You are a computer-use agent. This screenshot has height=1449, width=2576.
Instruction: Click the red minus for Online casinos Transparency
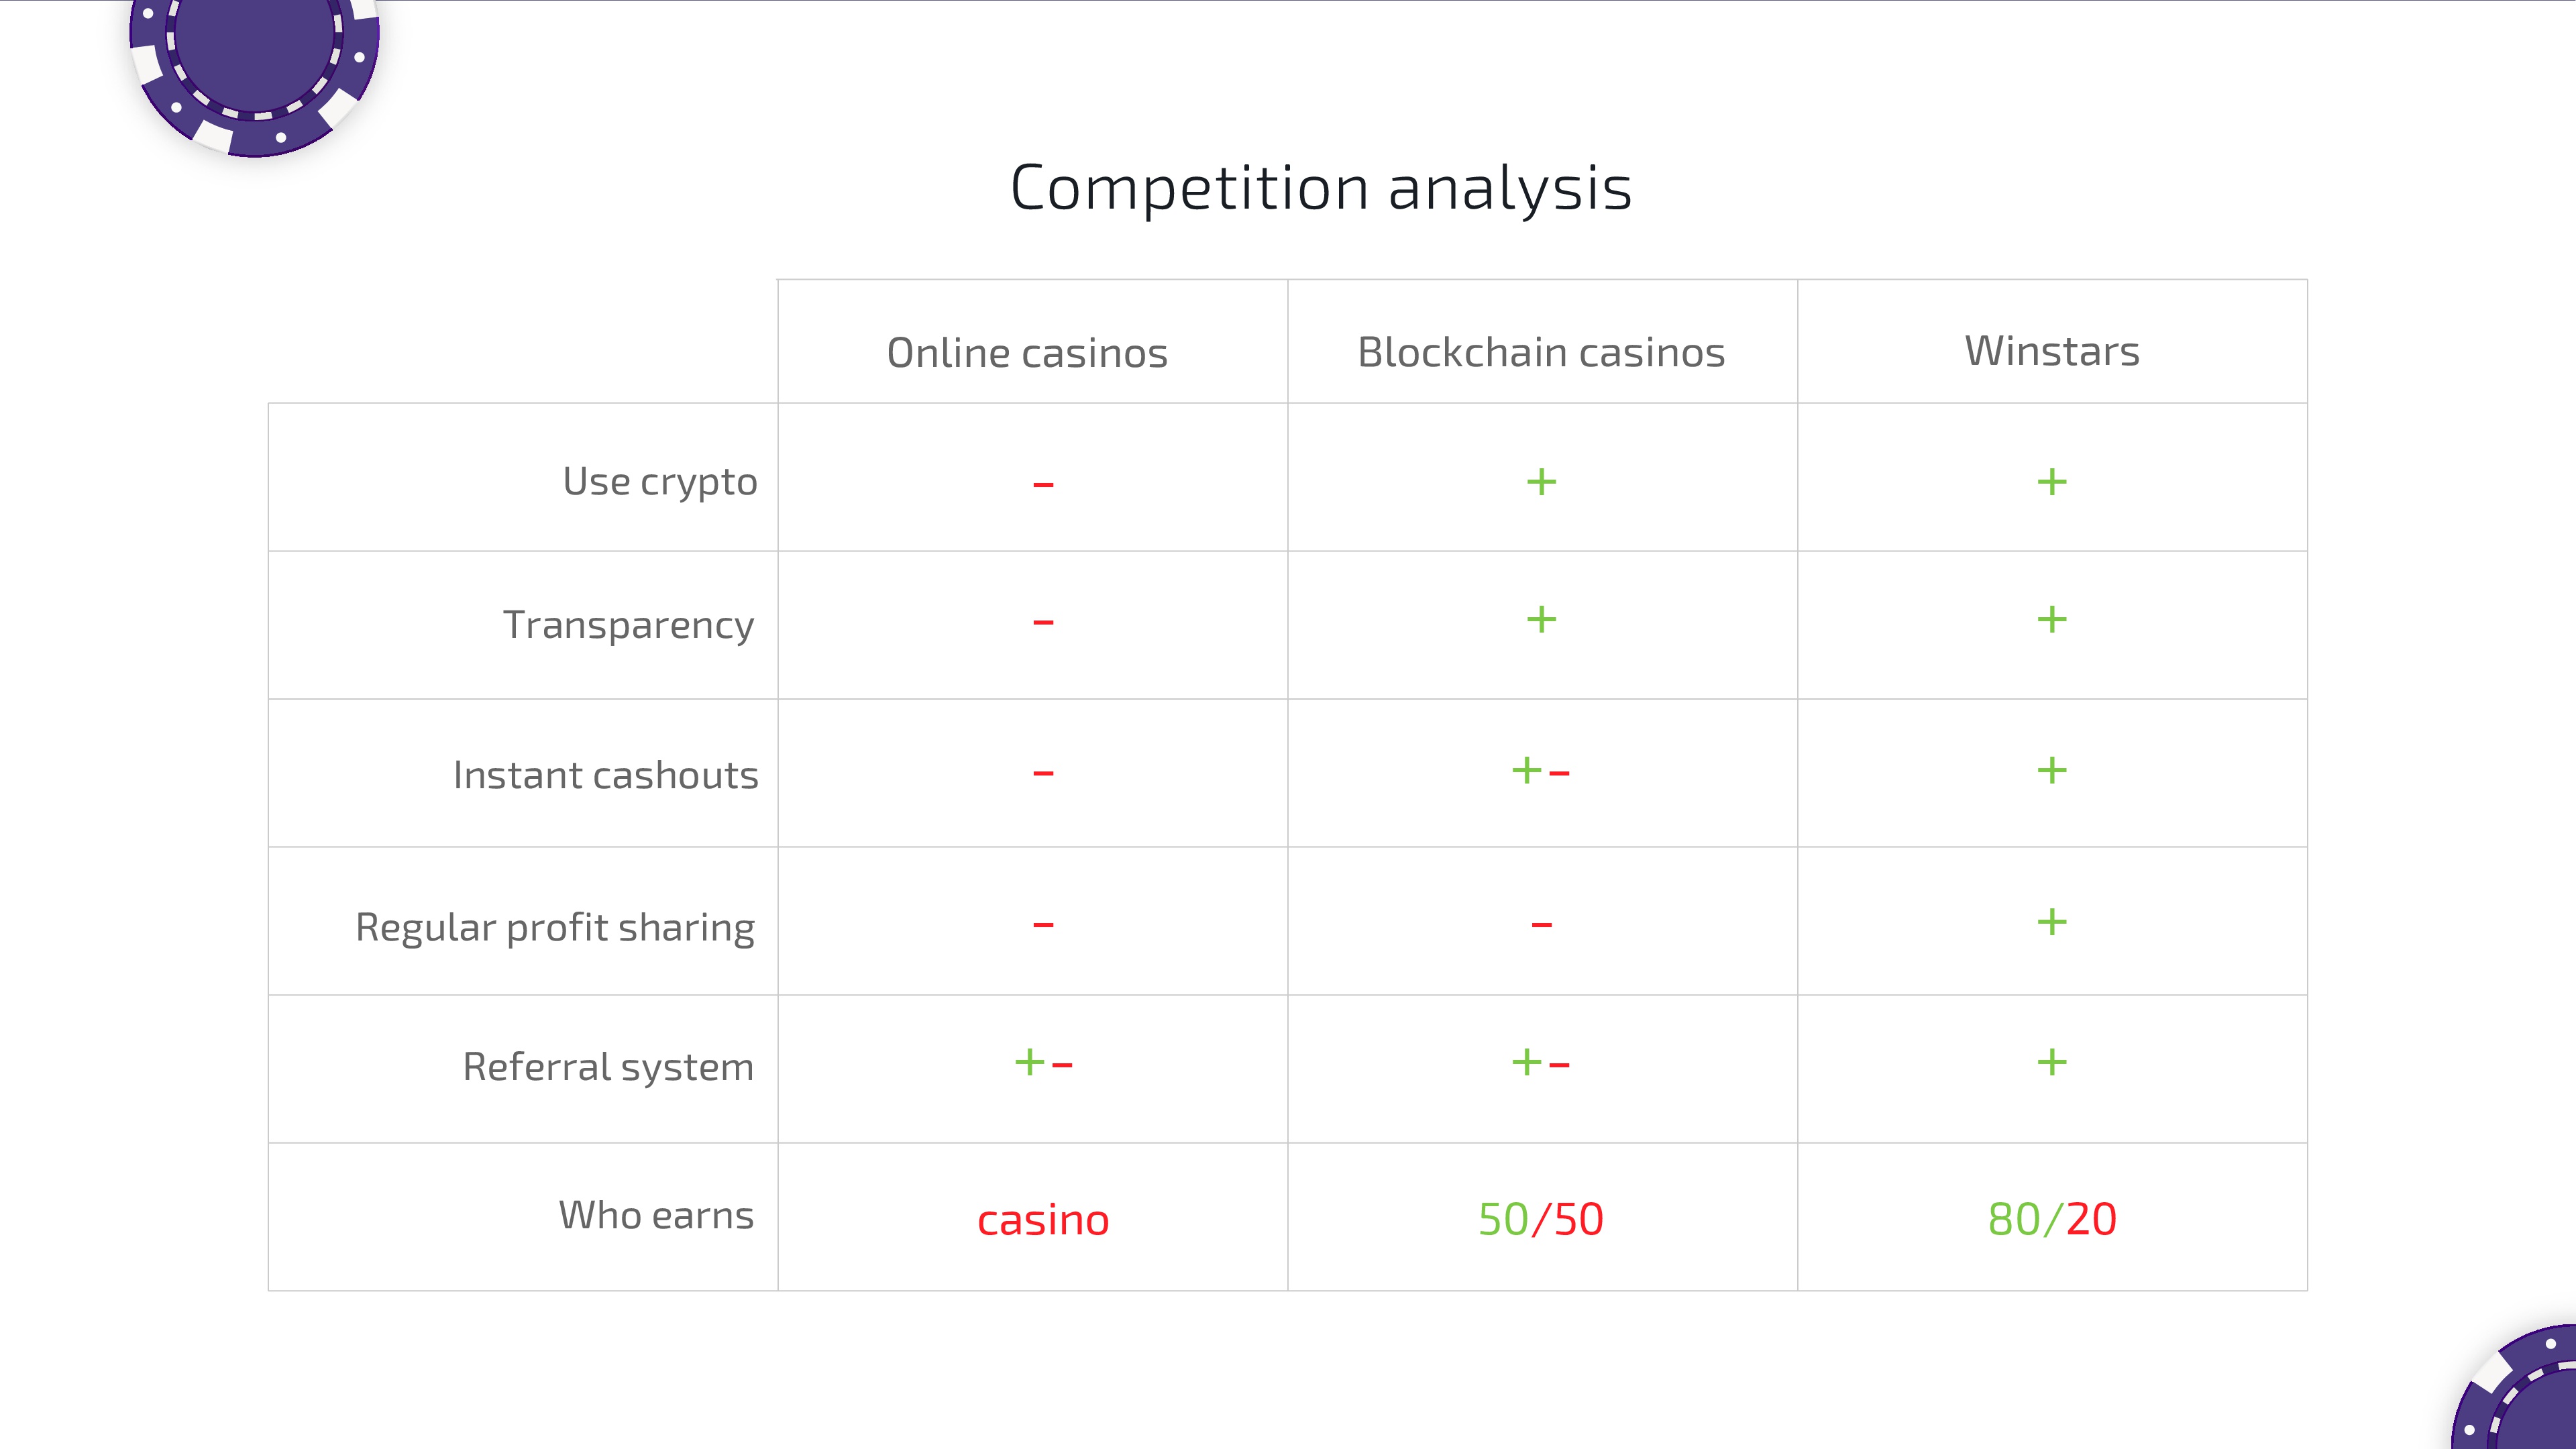pos(1043,622)
